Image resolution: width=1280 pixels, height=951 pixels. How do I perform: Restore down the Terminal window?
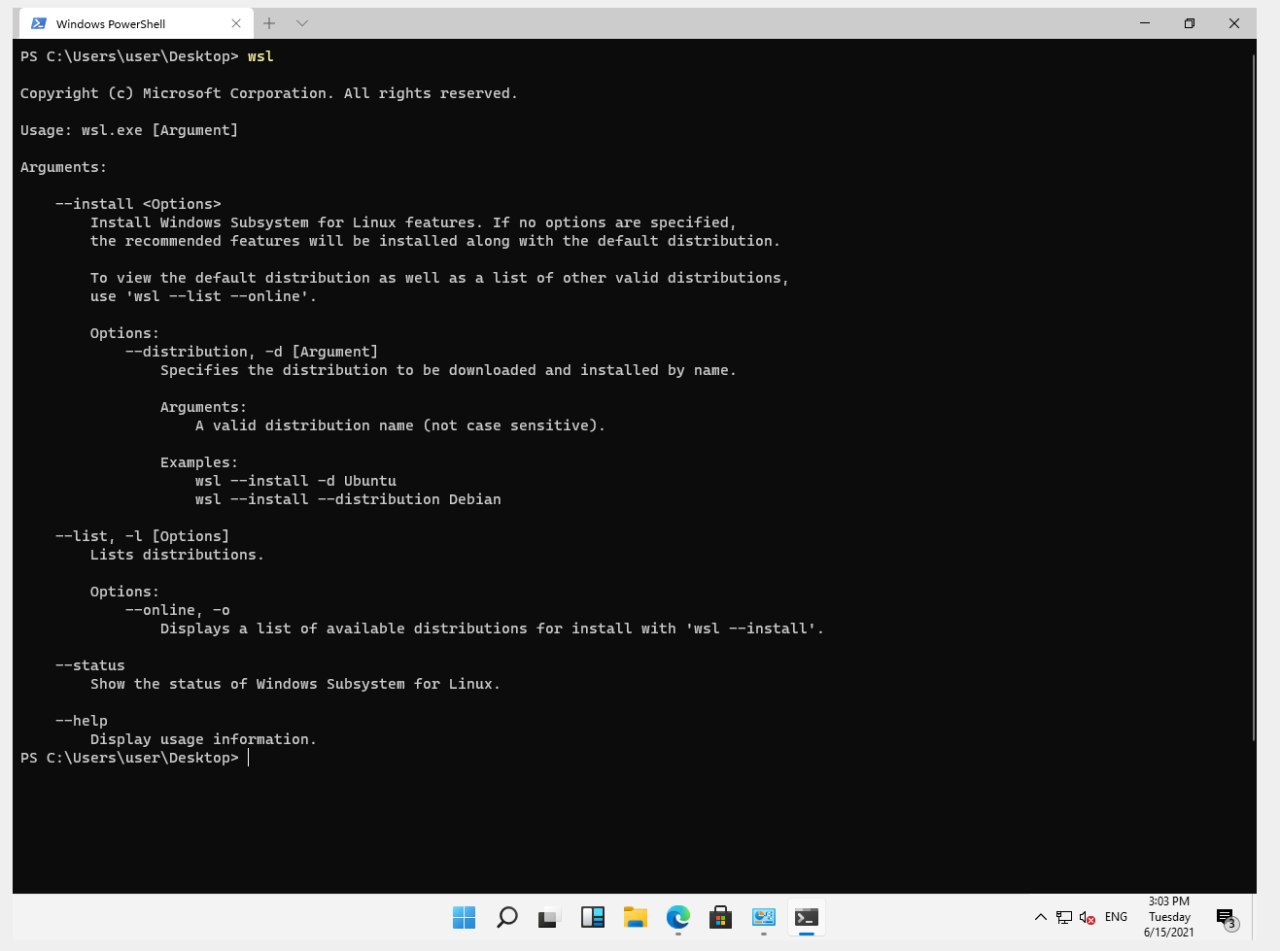pos(1189,23)
